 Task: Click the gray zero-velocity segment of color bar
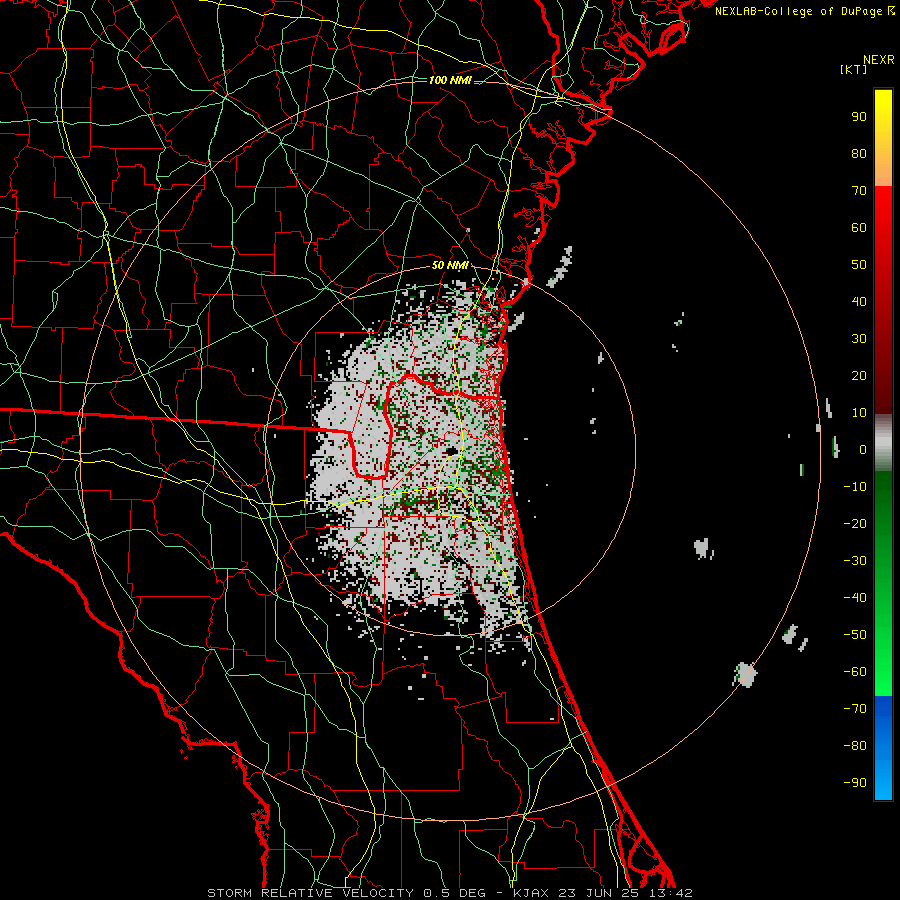(883, 443)
